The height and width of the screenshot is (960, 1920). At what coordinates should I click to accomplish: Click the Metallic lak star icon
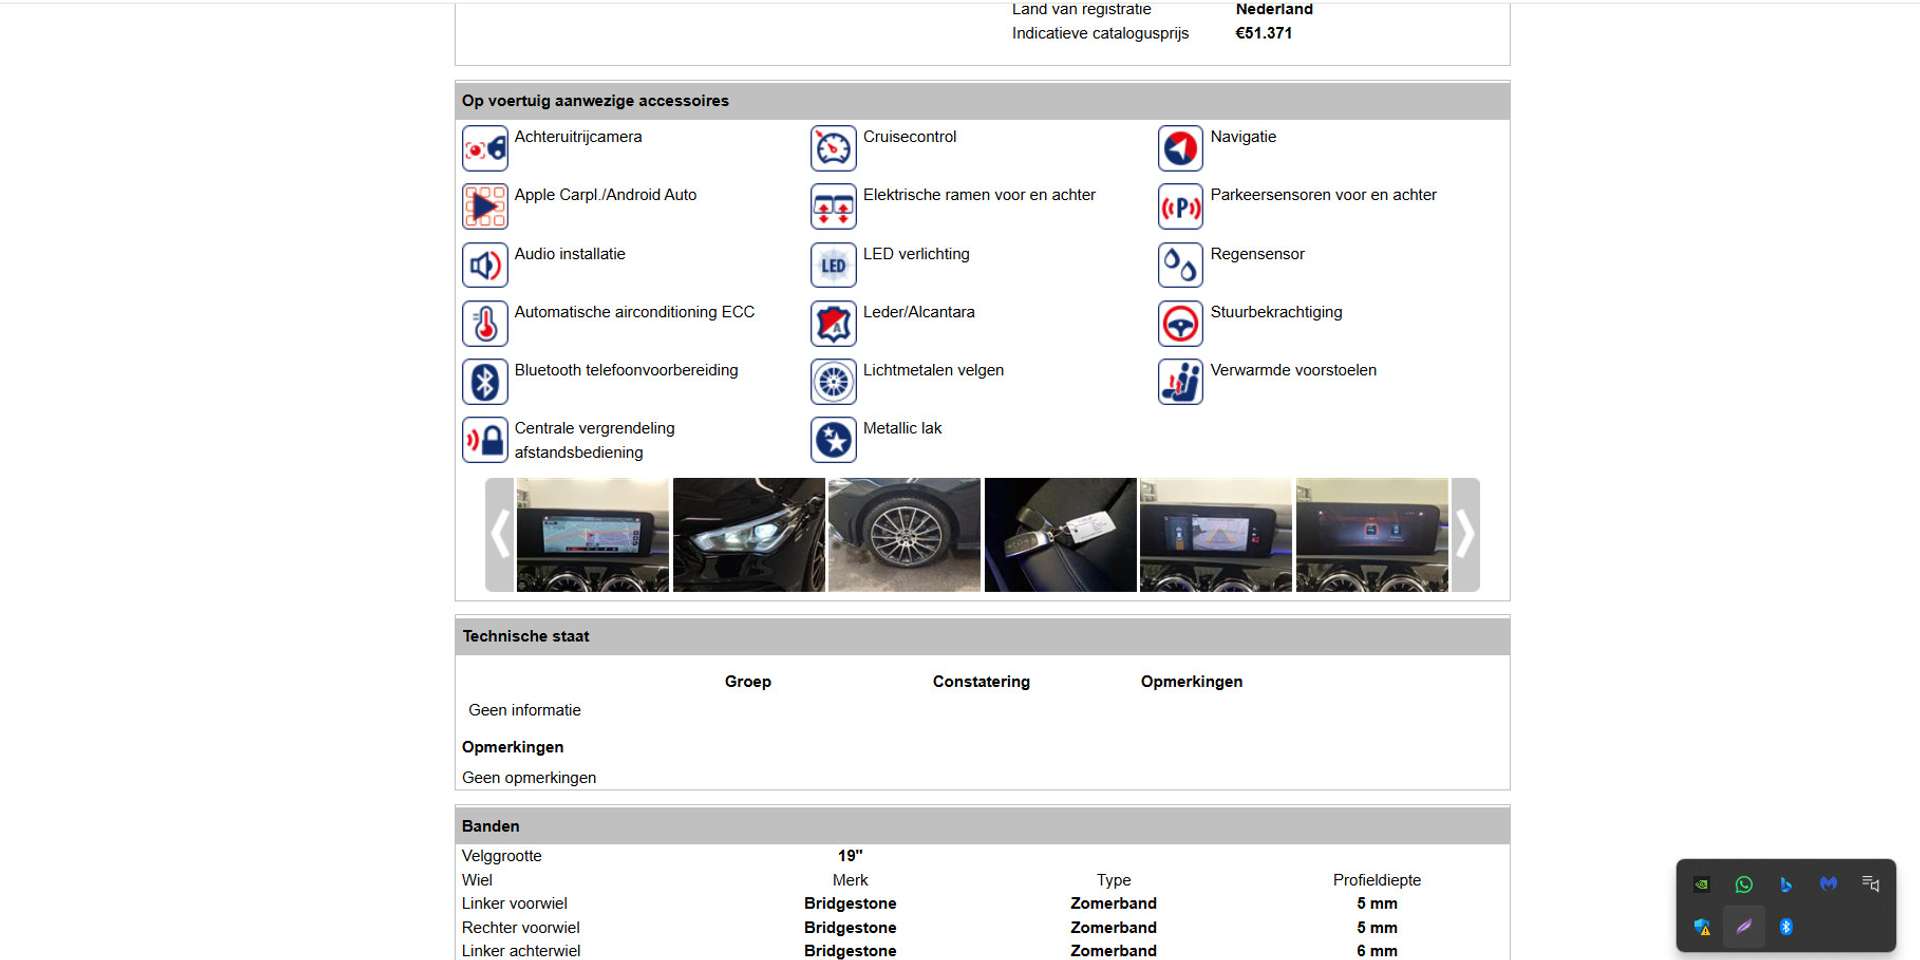point(833,440)
